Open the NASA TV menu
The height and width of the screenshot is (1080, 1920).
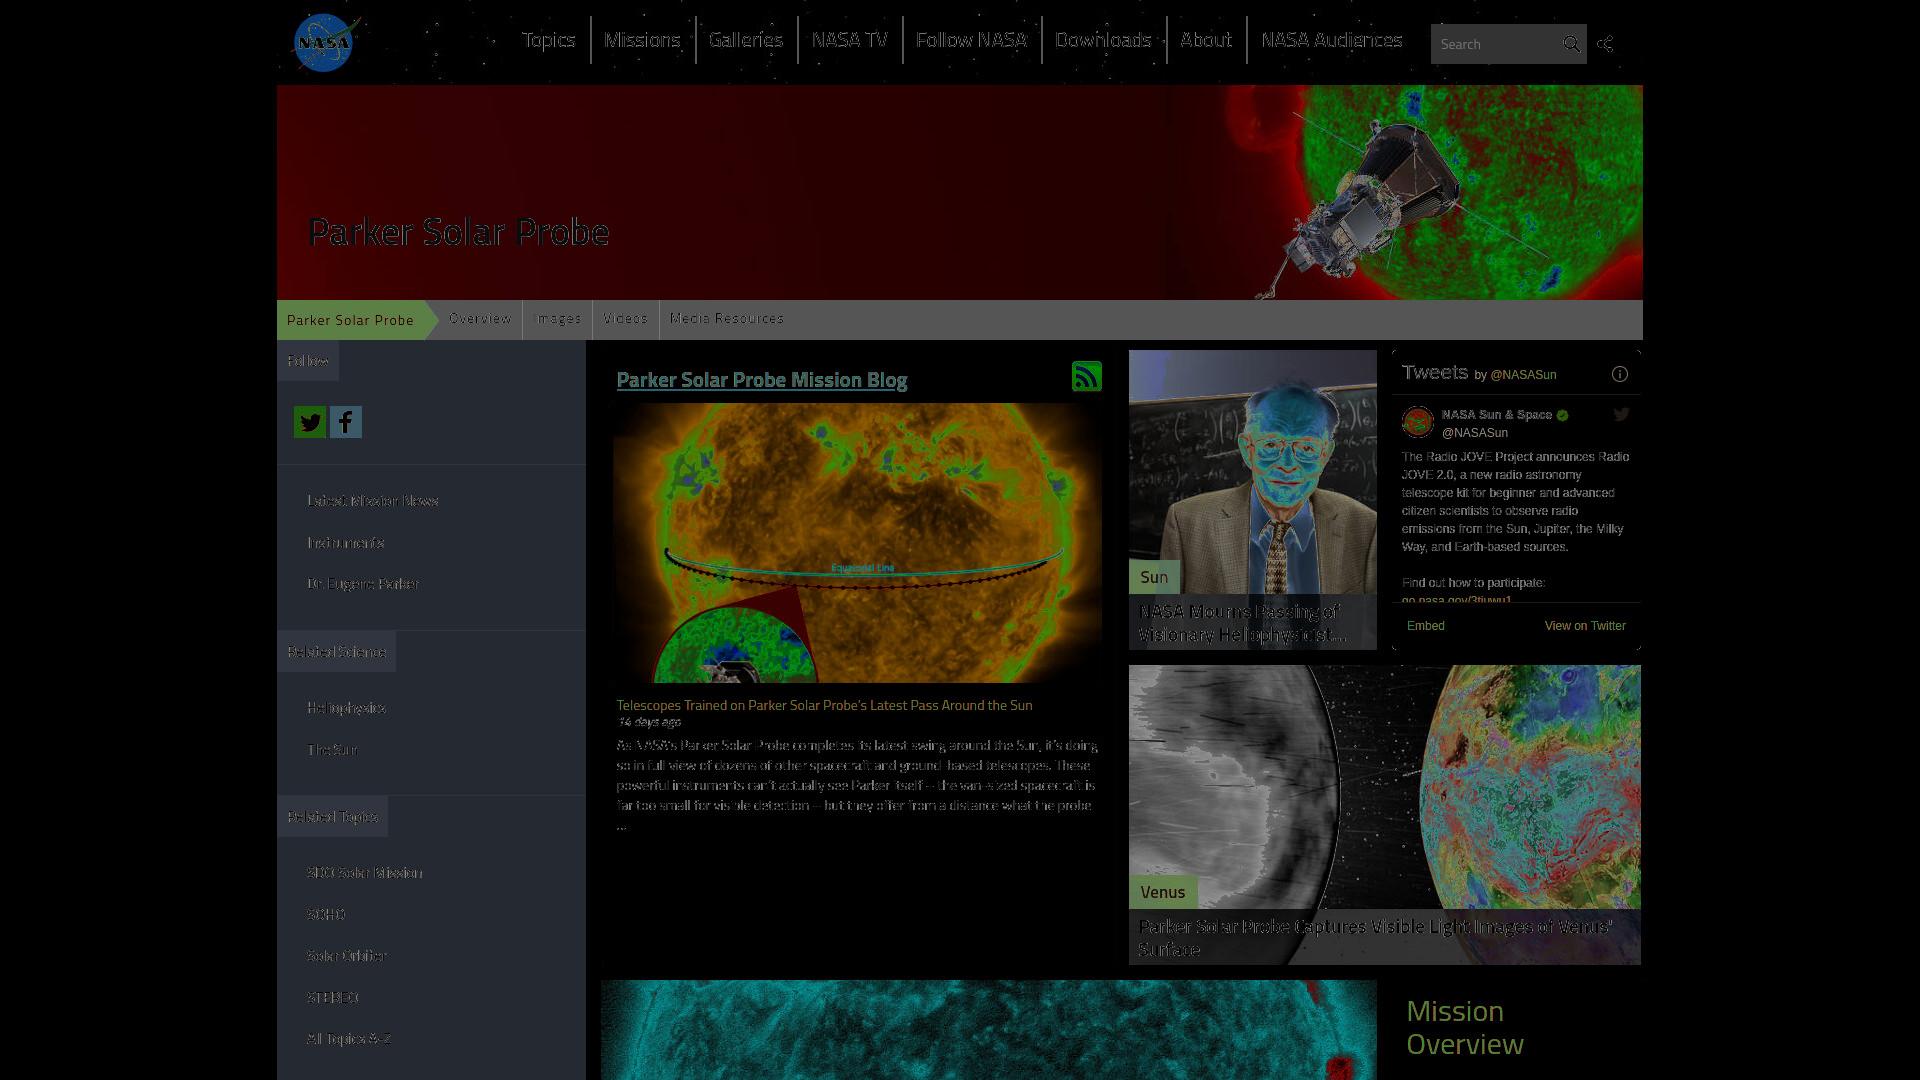point(850,40)
